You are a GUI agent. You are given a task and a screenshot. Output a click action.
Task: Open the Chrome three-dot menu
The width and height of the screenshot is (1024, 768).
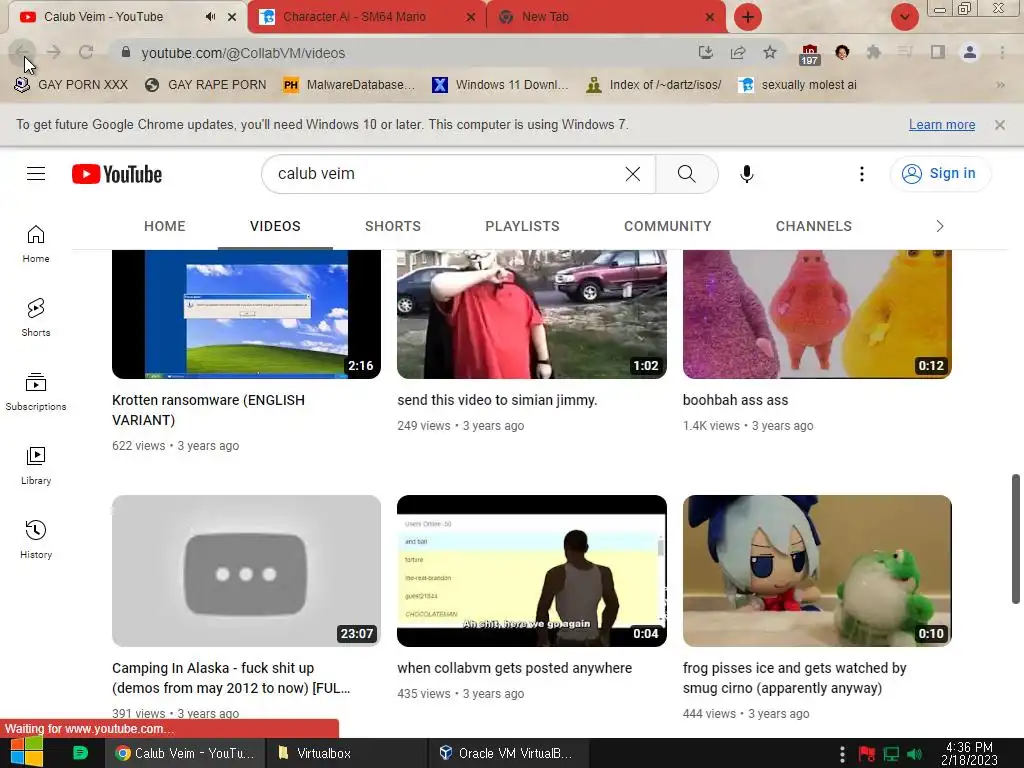pos(1002,52)
